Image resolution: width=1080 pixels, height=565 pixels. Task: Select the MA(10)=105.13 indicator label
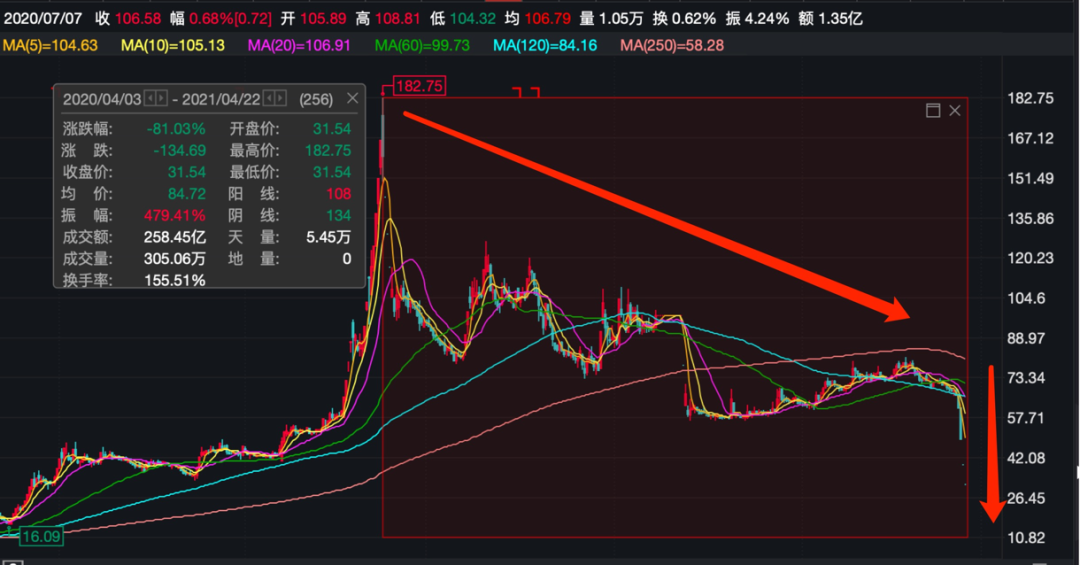click(173, 45)
